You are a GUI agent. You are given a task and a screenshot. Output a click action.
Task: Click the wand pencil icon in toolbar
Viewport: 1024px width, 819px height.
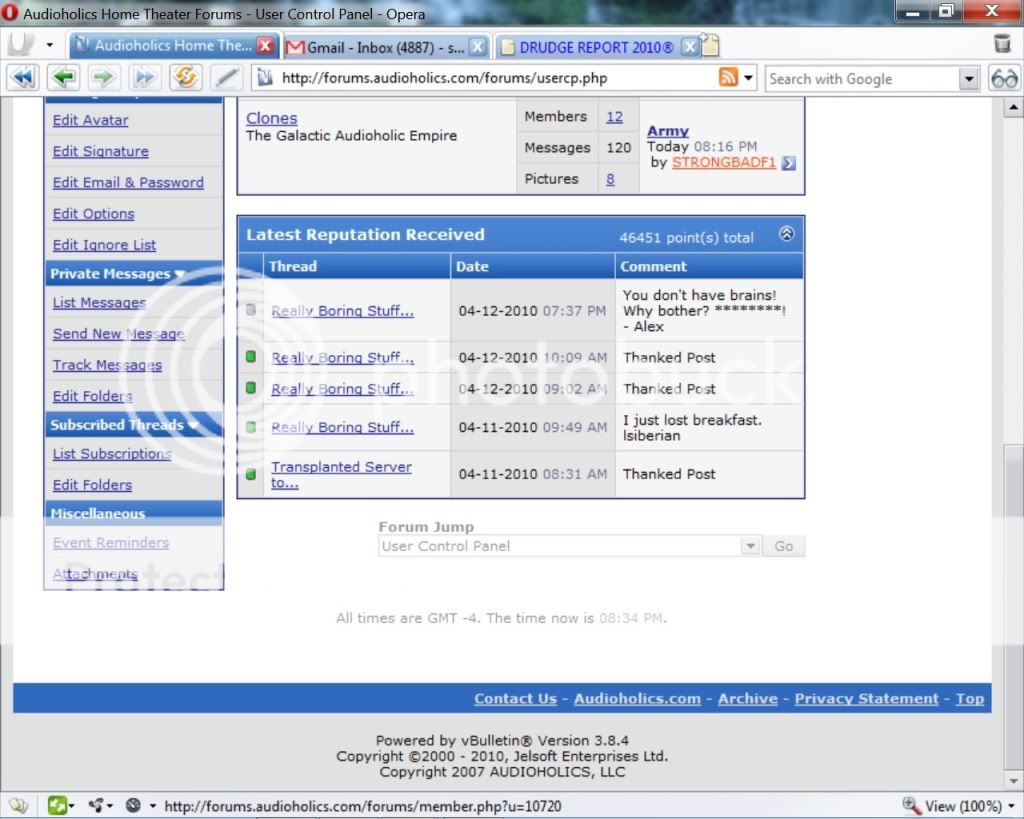pos(227,78)
